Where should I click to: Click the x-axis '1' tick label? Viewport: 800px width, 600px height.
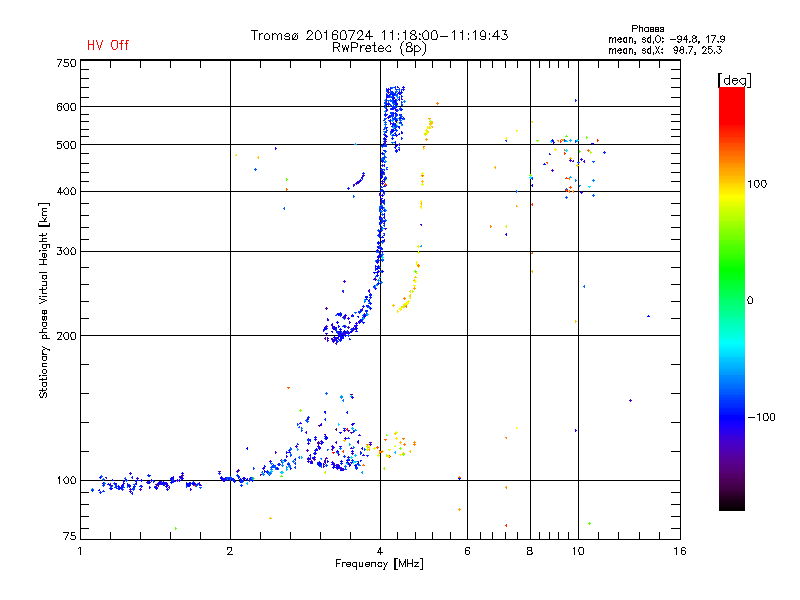(x=80, y=551)
